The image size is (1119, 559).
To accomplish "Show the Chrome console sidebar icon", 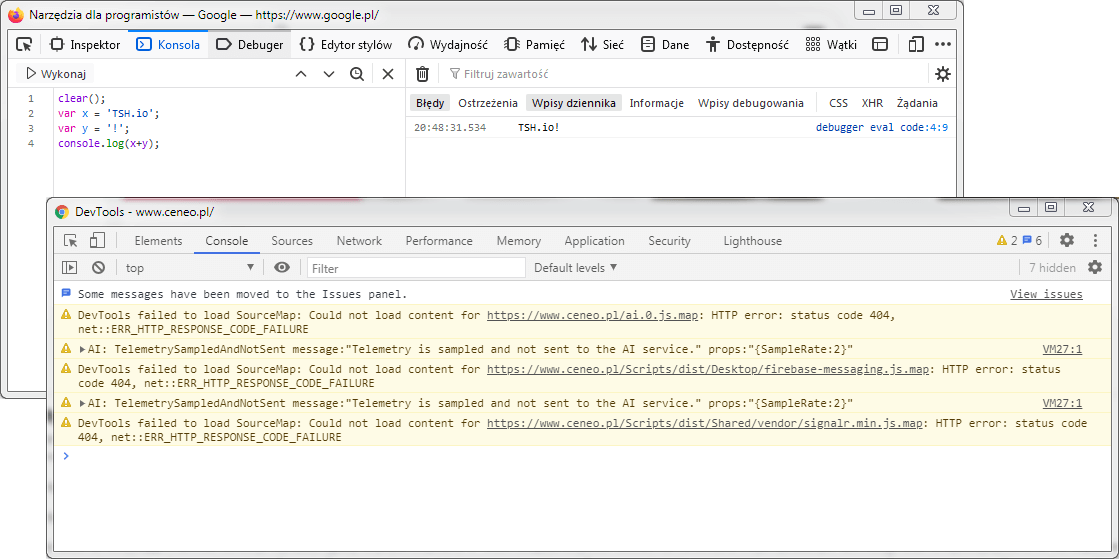I will pos(69,268).
